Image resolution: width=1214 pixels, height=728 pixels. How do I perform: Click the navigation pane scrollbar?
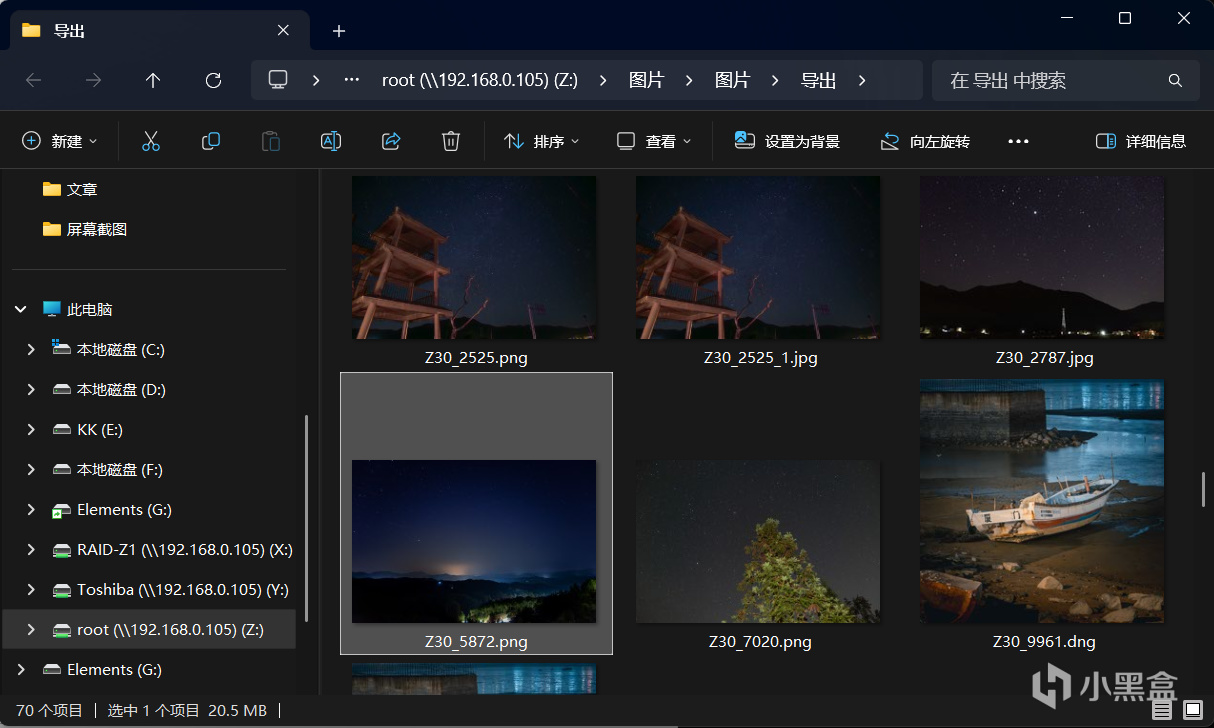306,518
